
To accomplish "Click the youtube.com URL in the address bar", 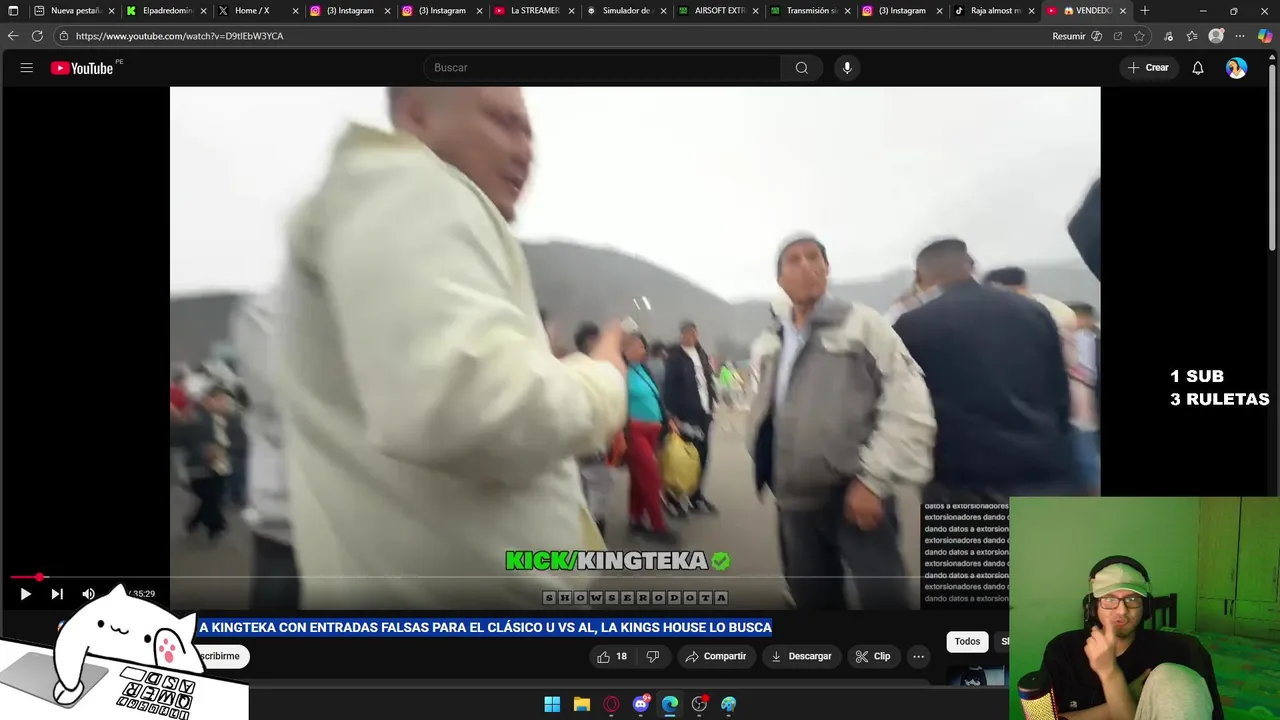I will click(179, 36).
